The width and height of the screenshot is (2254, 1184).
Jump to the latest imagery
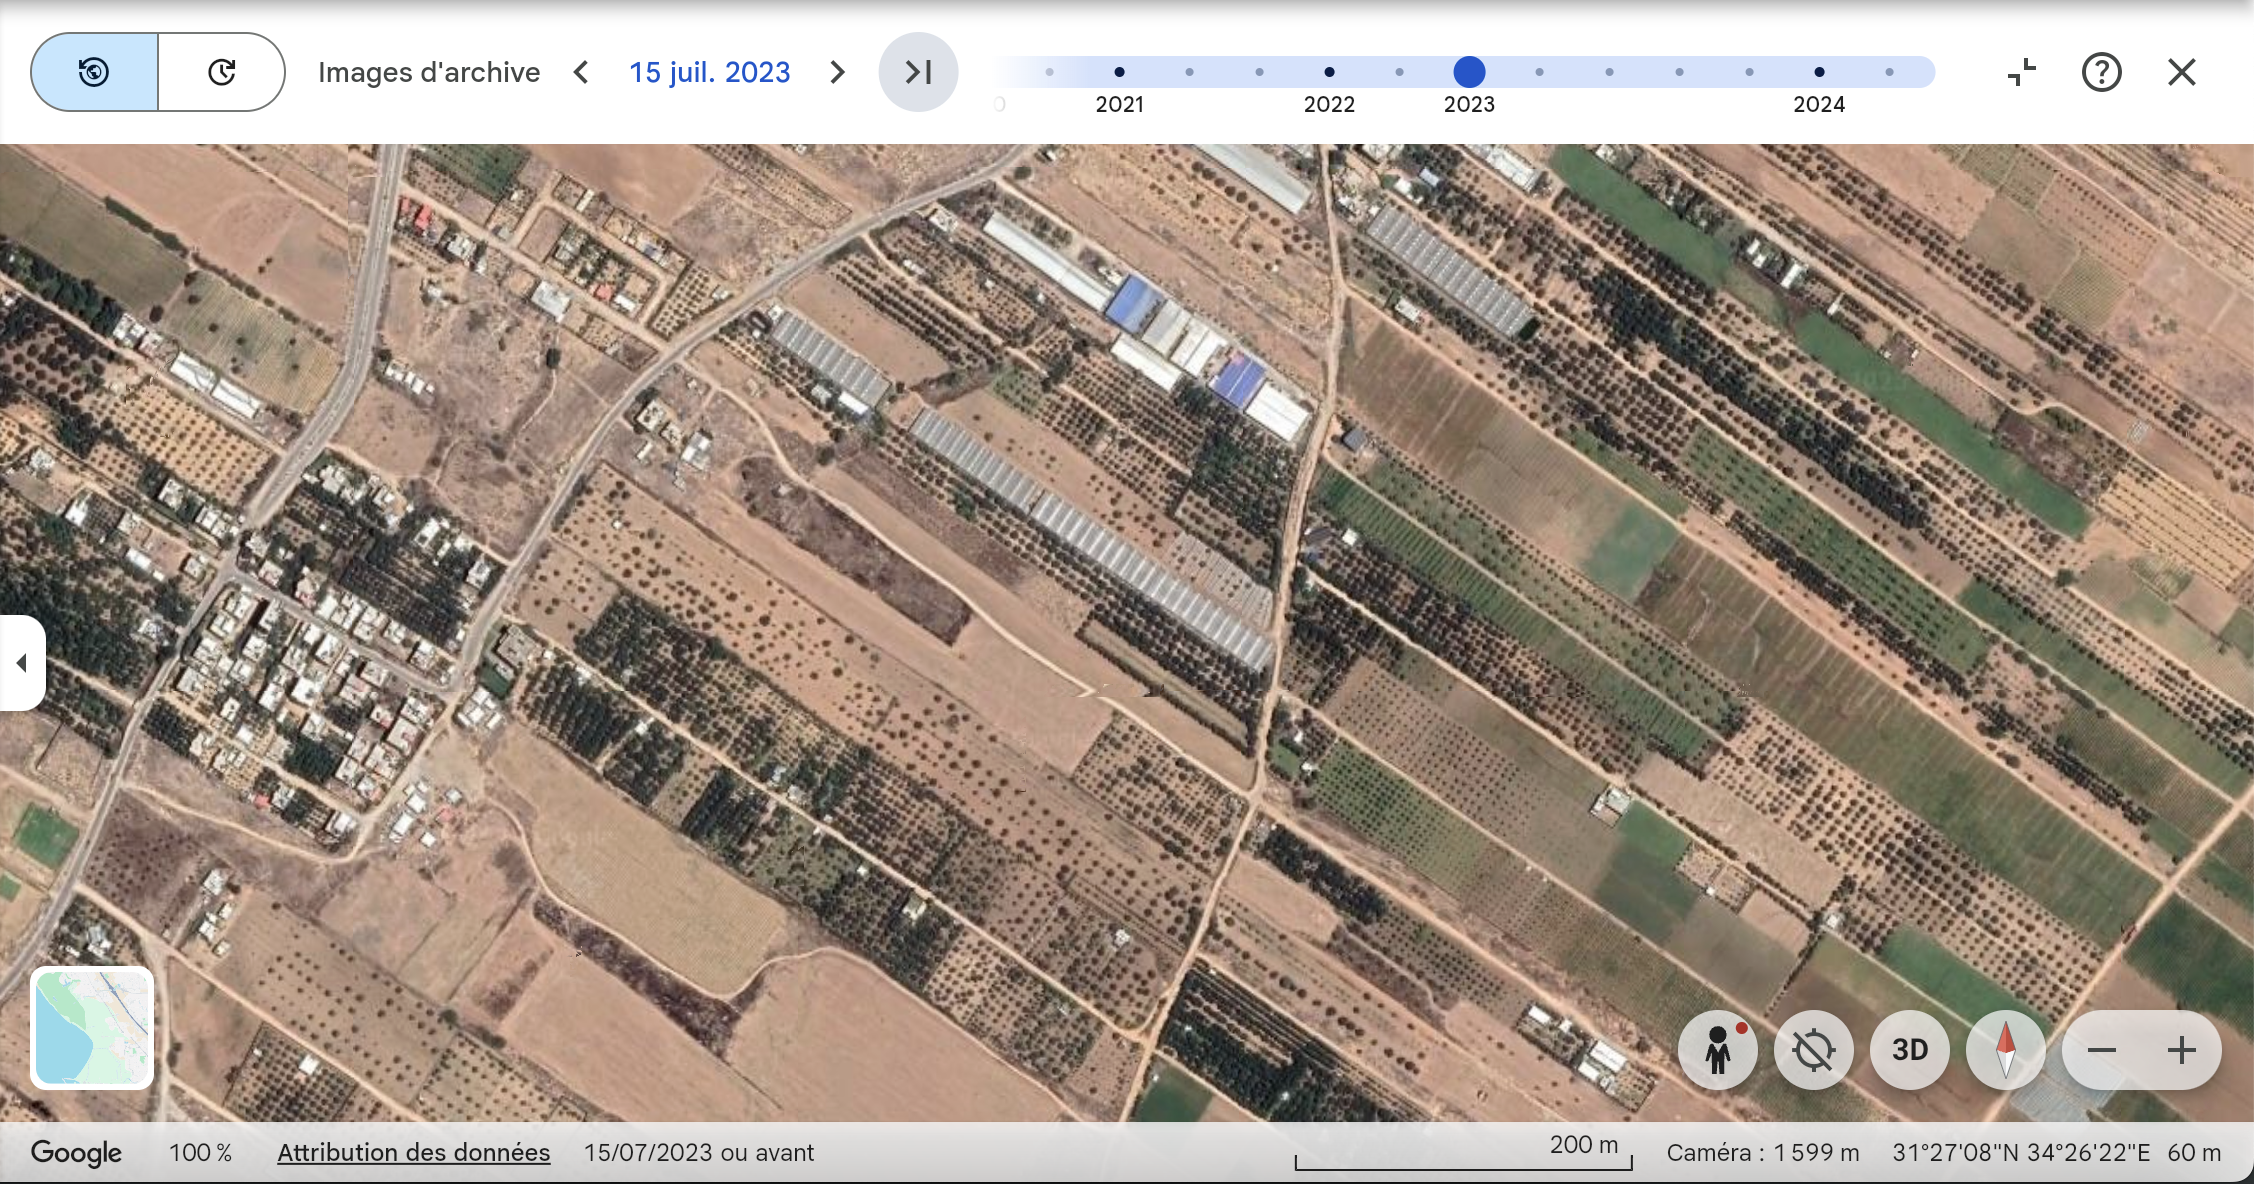coord(918,72)
